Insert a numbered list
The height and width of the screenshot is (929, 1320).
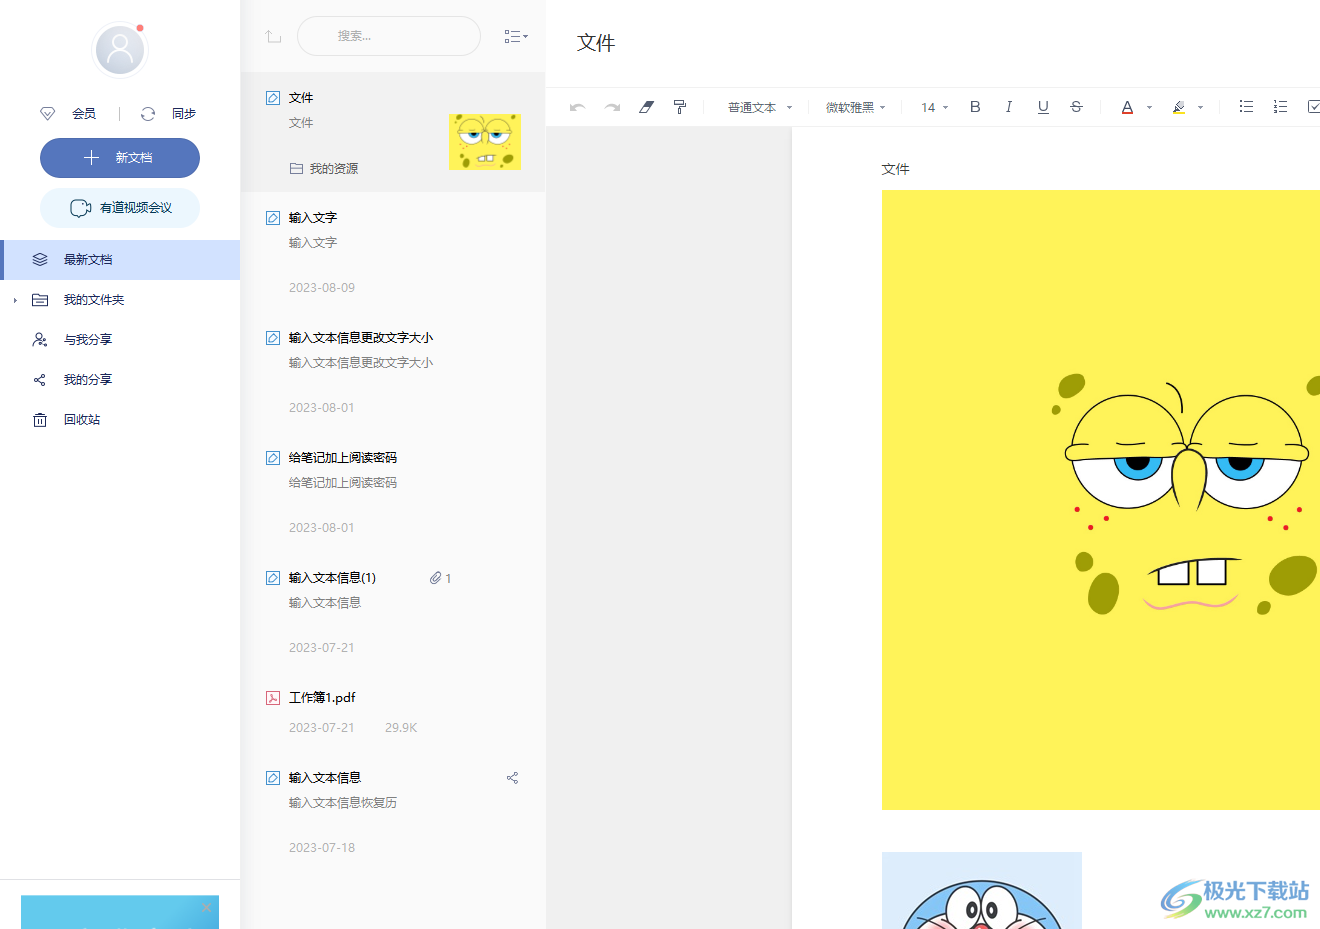(x=1280, y=107)
